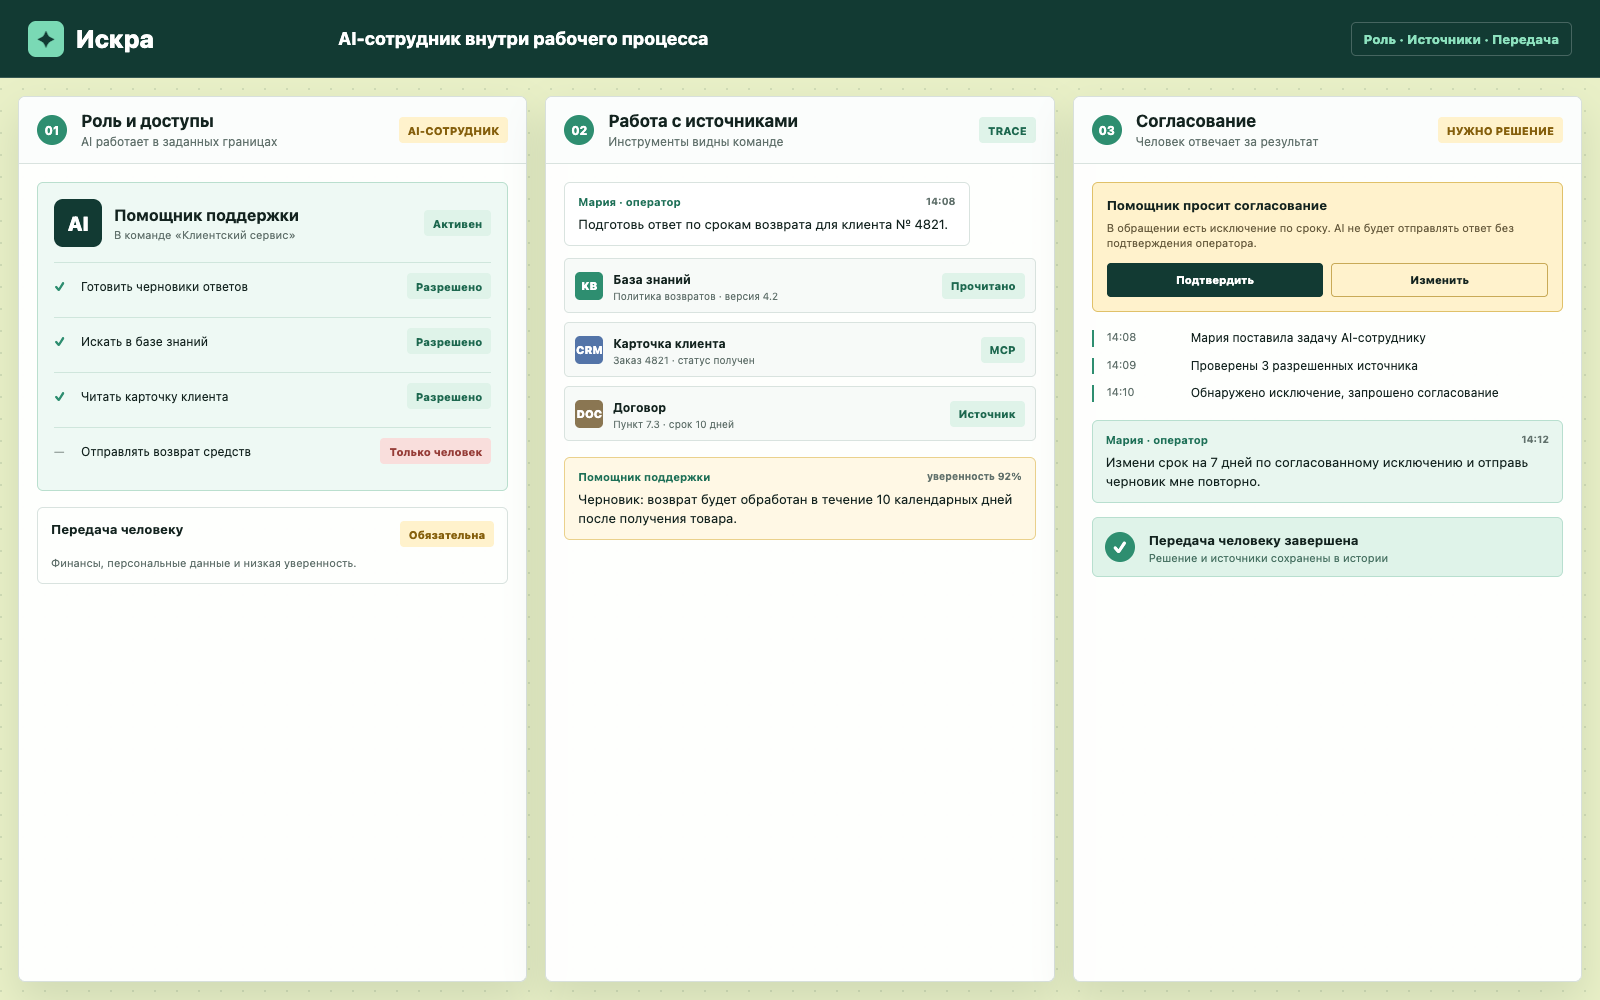Open the Роль · Источники · Передача navigation
This screenshot has width=1600, height=1000.
[1461, 39]
